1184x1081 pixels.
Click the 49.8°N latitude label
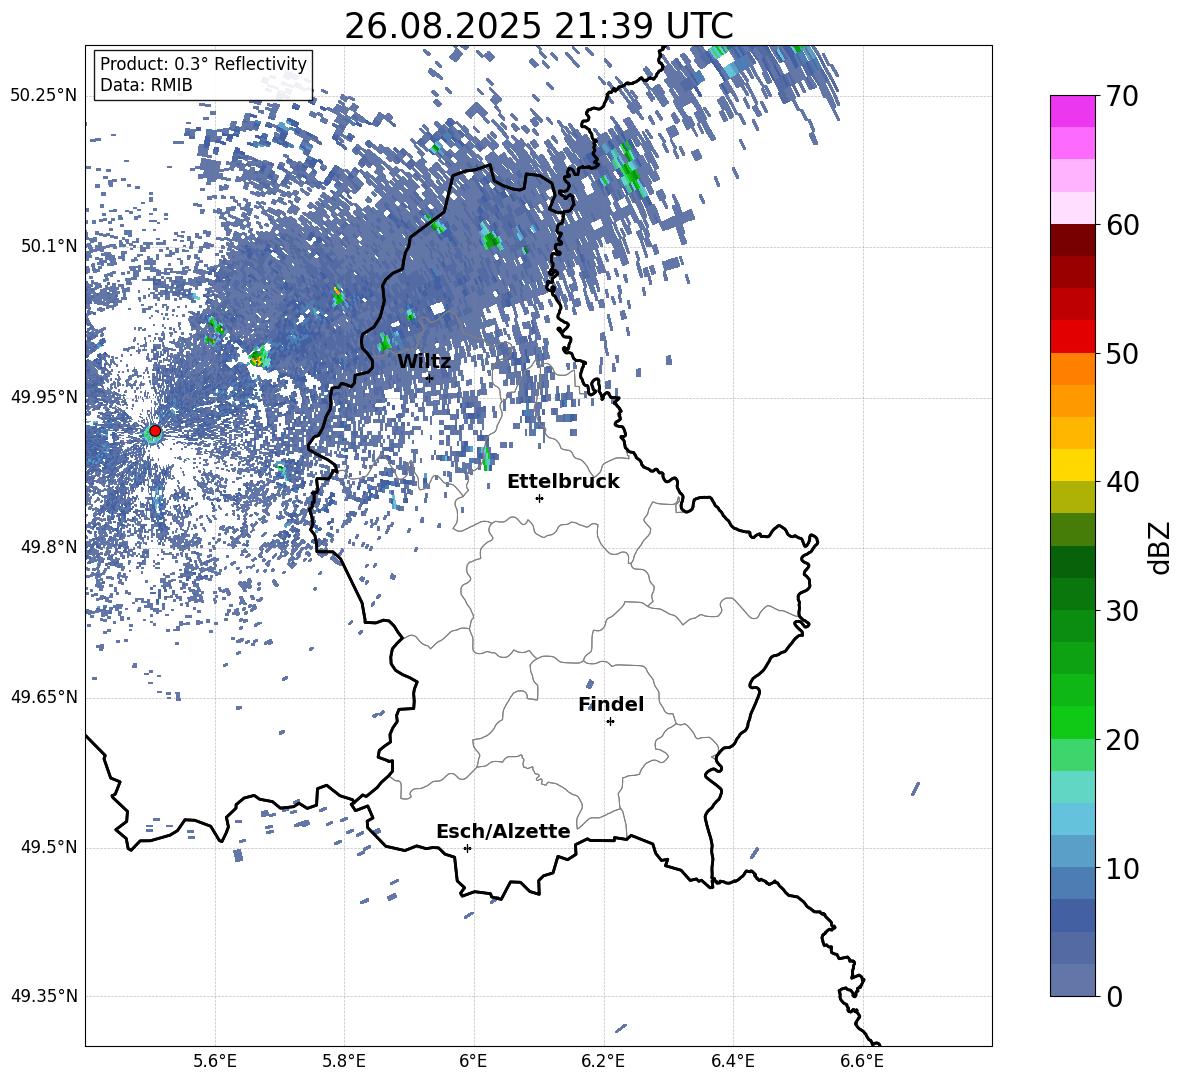[48, 547]
